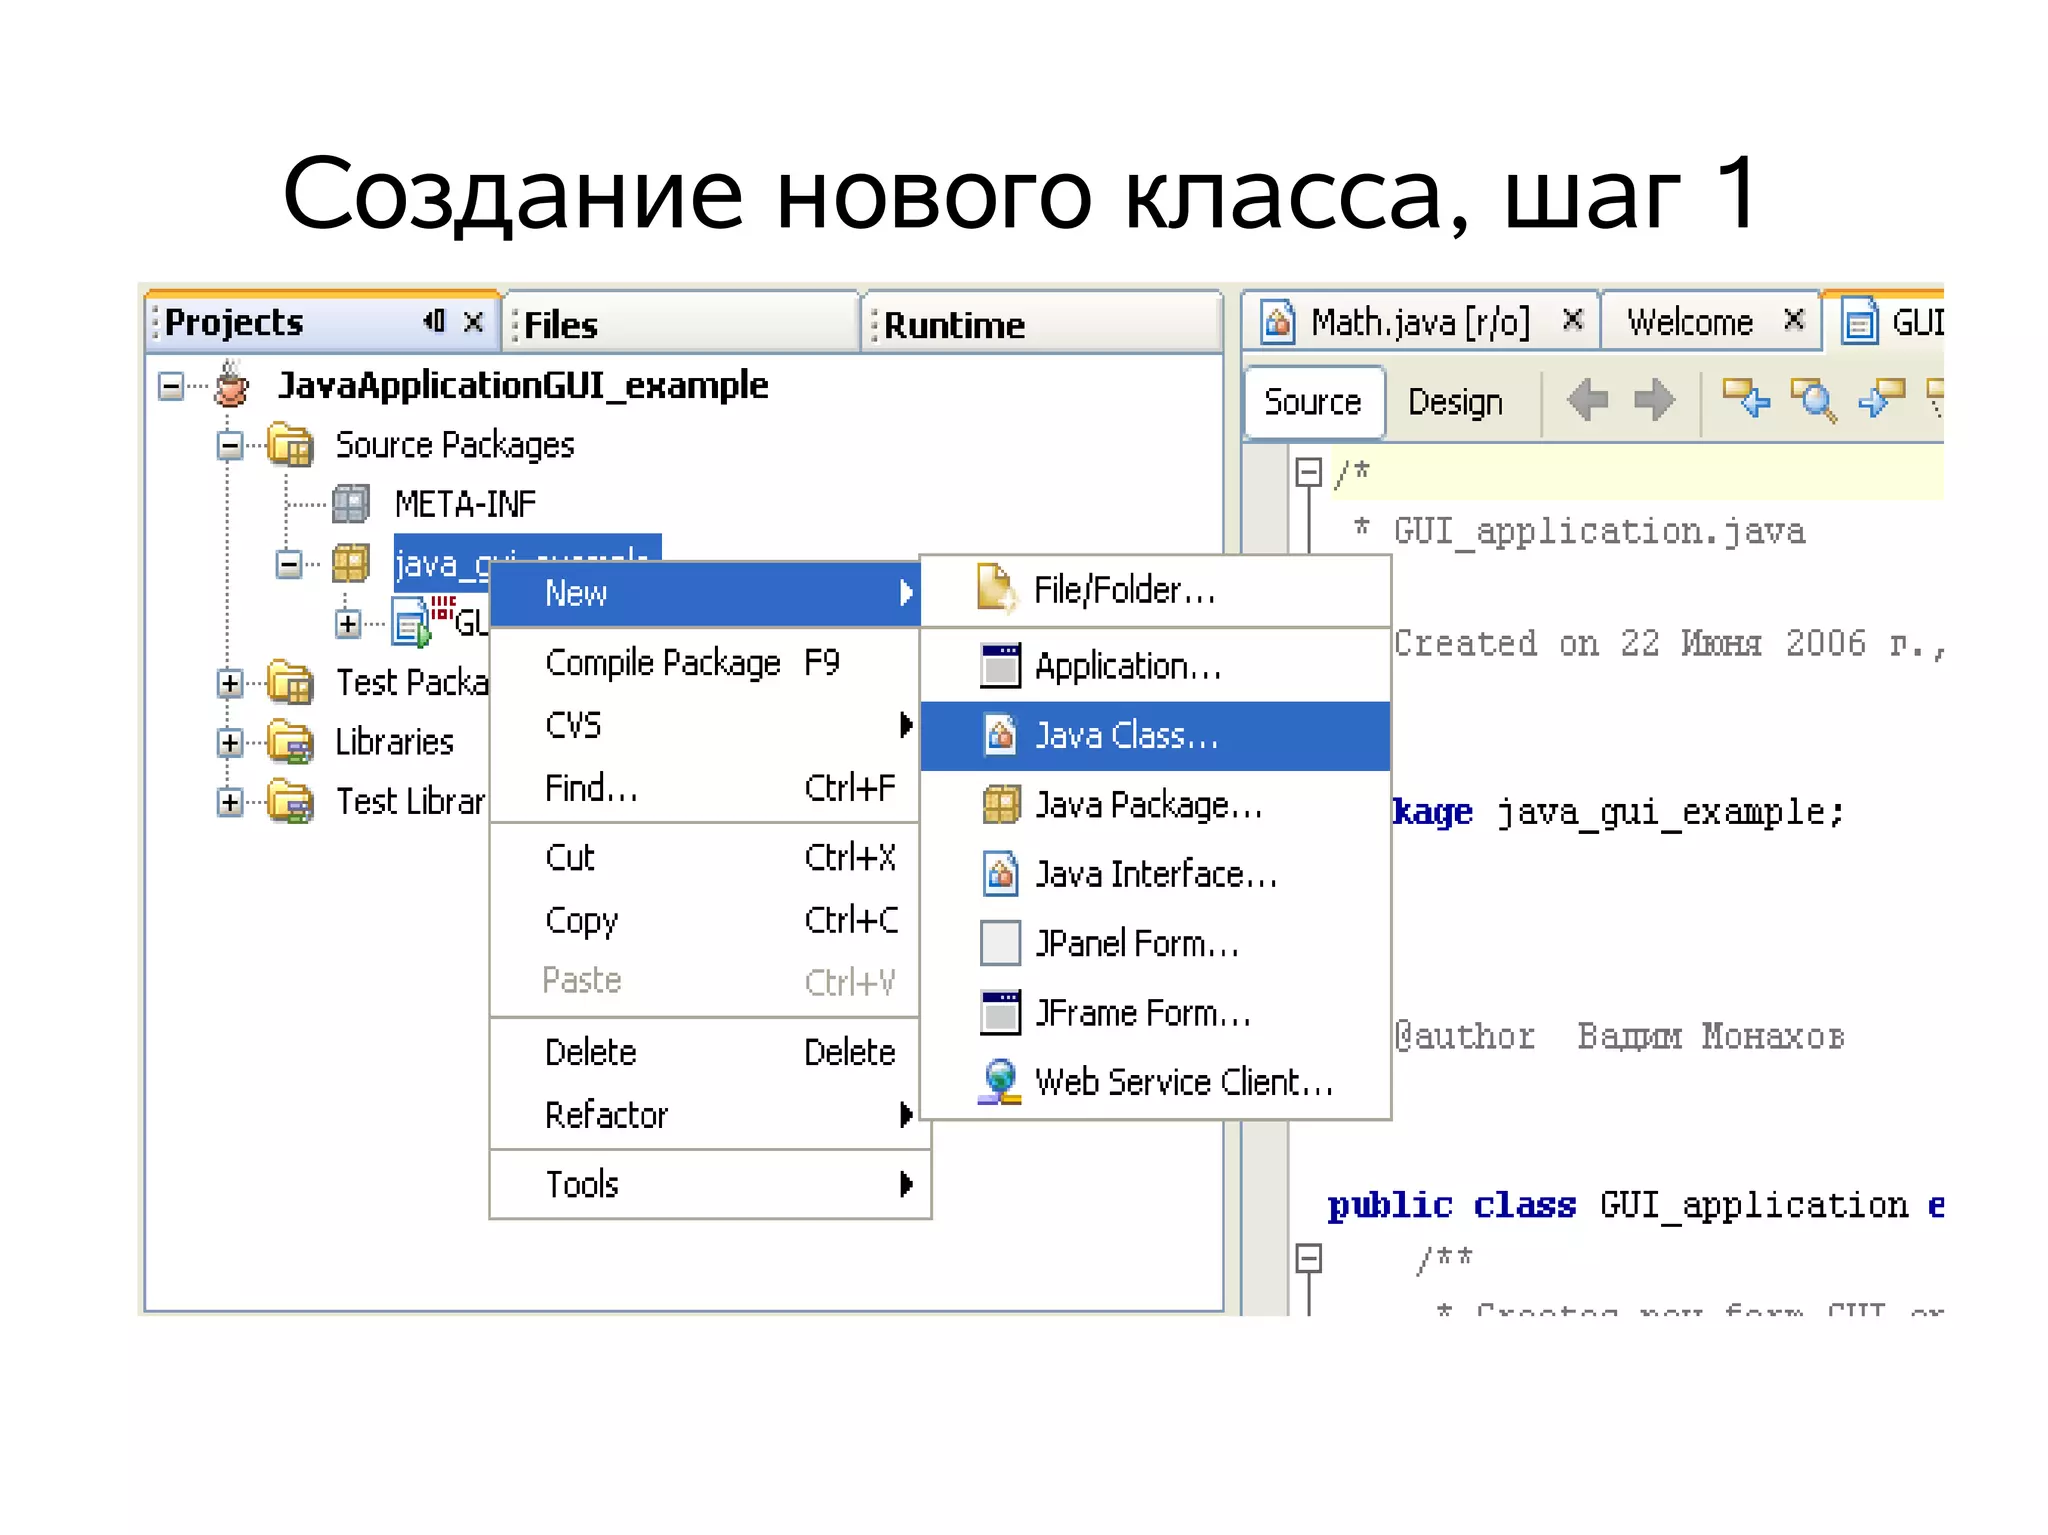Image resolution: width=2048 pixels, height=1535 pixels.
Task: Click the Find Previous Occurrence toolbar icon
Action: (x=1745, y=398)
